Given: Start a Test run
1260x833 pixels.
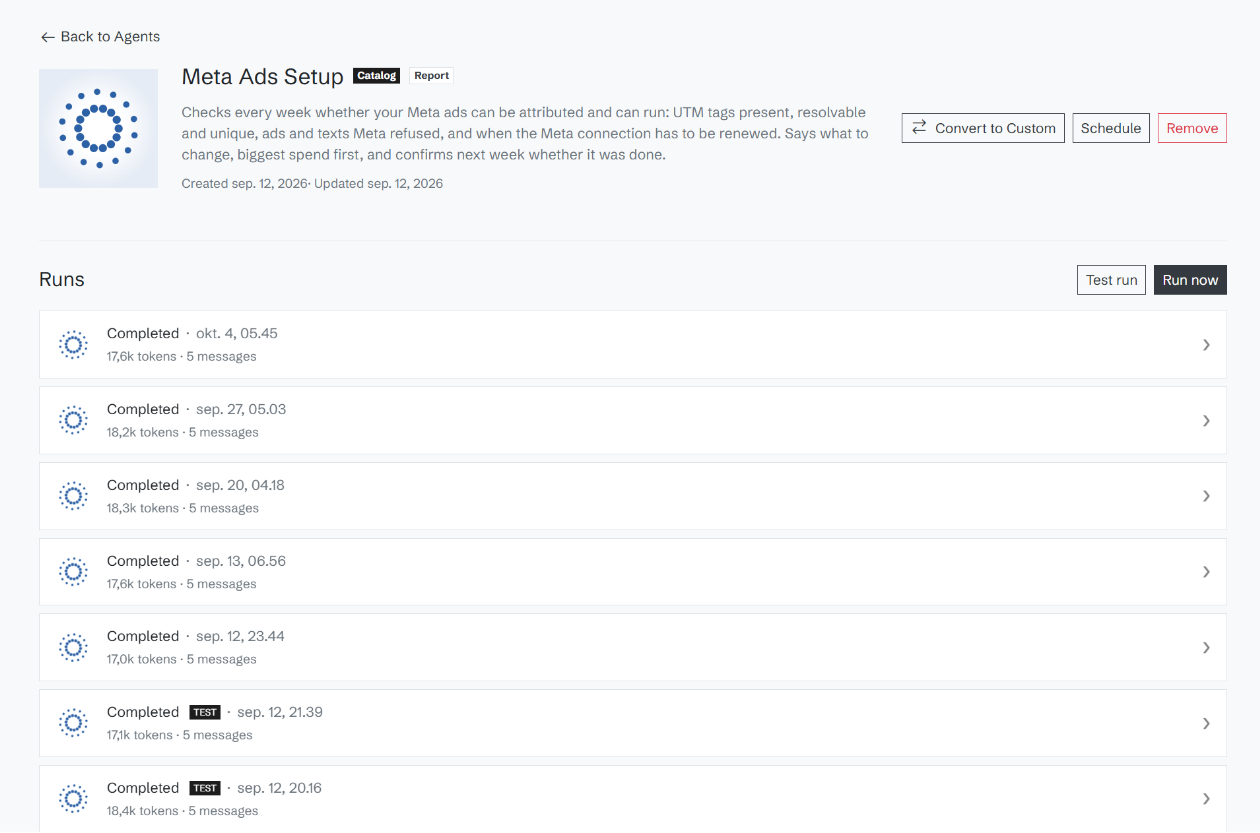Looking at the screenshot, I should [x=1111, y=280].
